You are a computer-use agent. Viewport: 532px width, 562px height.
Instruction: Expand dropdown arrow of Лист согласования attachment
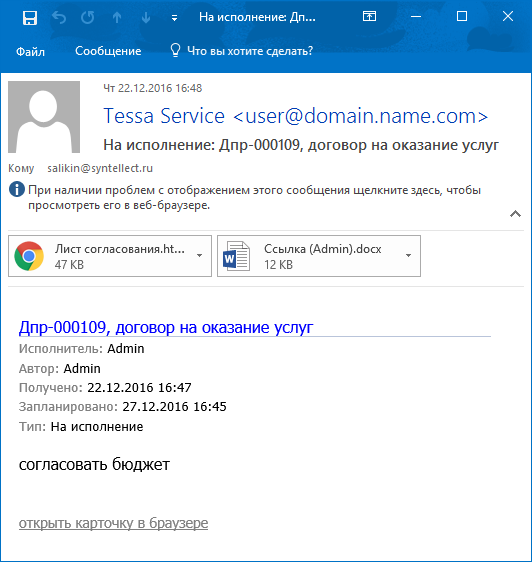click(199, 256)
